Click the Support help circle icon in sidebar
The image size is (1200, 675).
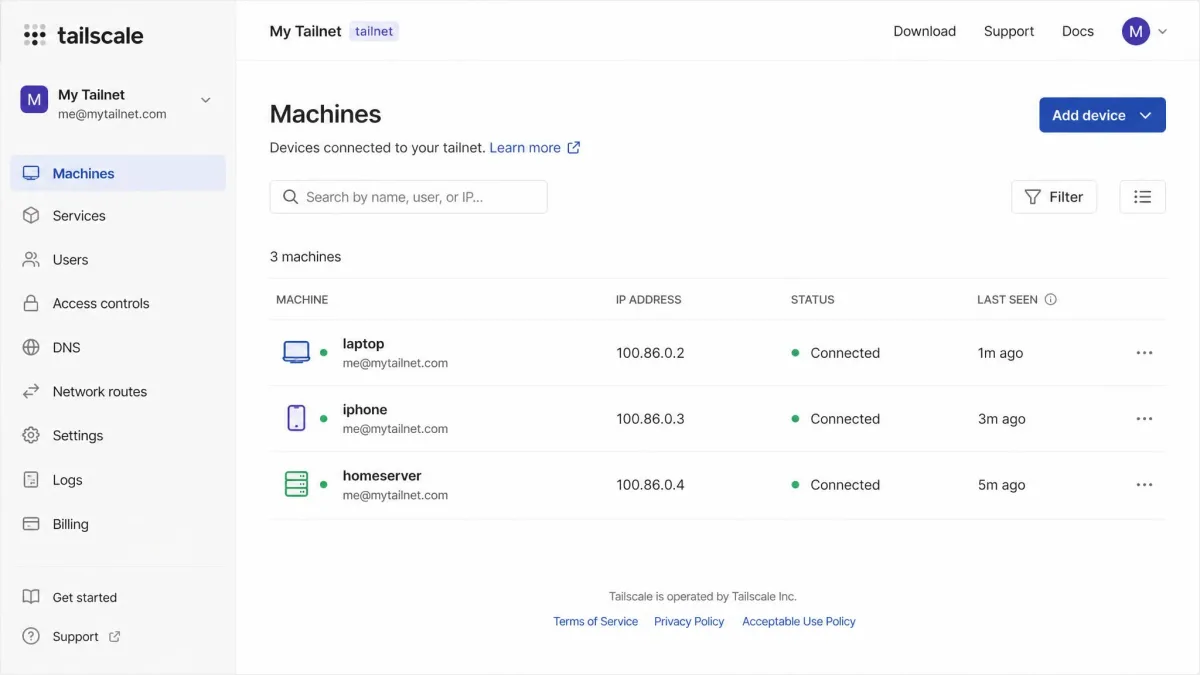tap(31, 636)
